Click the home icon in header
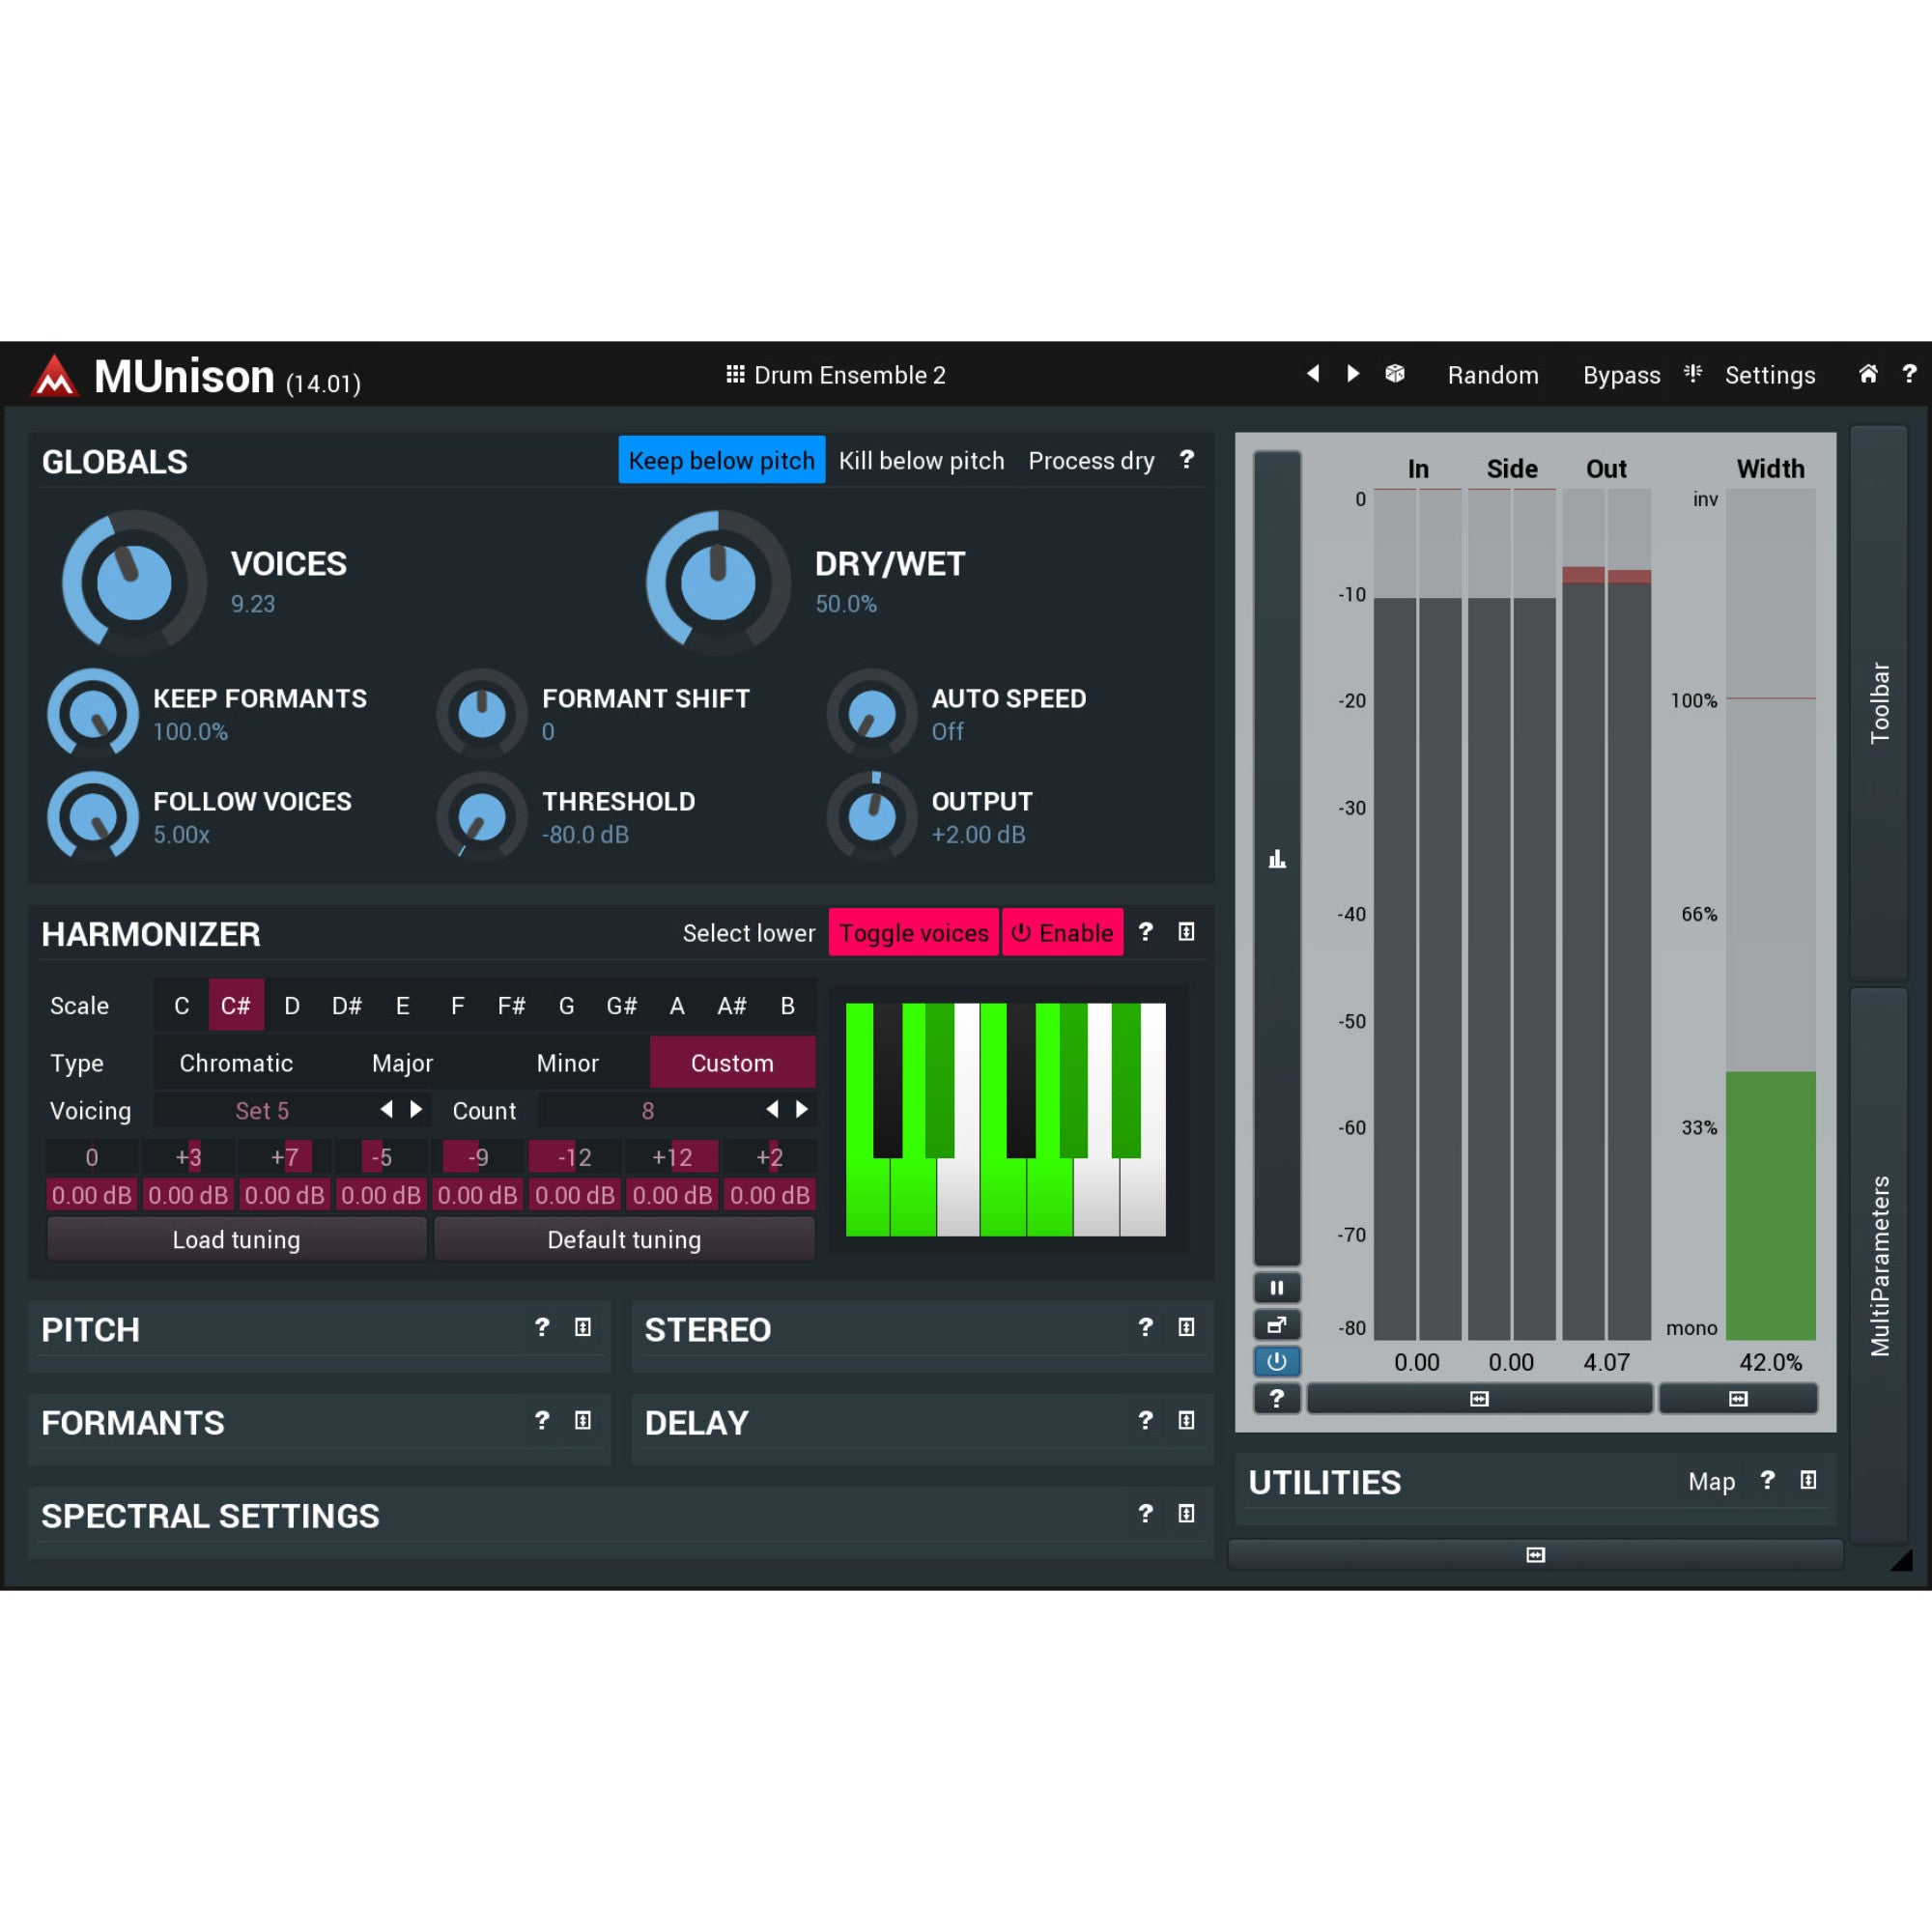Image resolution: width=1932 pixels, height=1932 pixels. (1868, 374)
